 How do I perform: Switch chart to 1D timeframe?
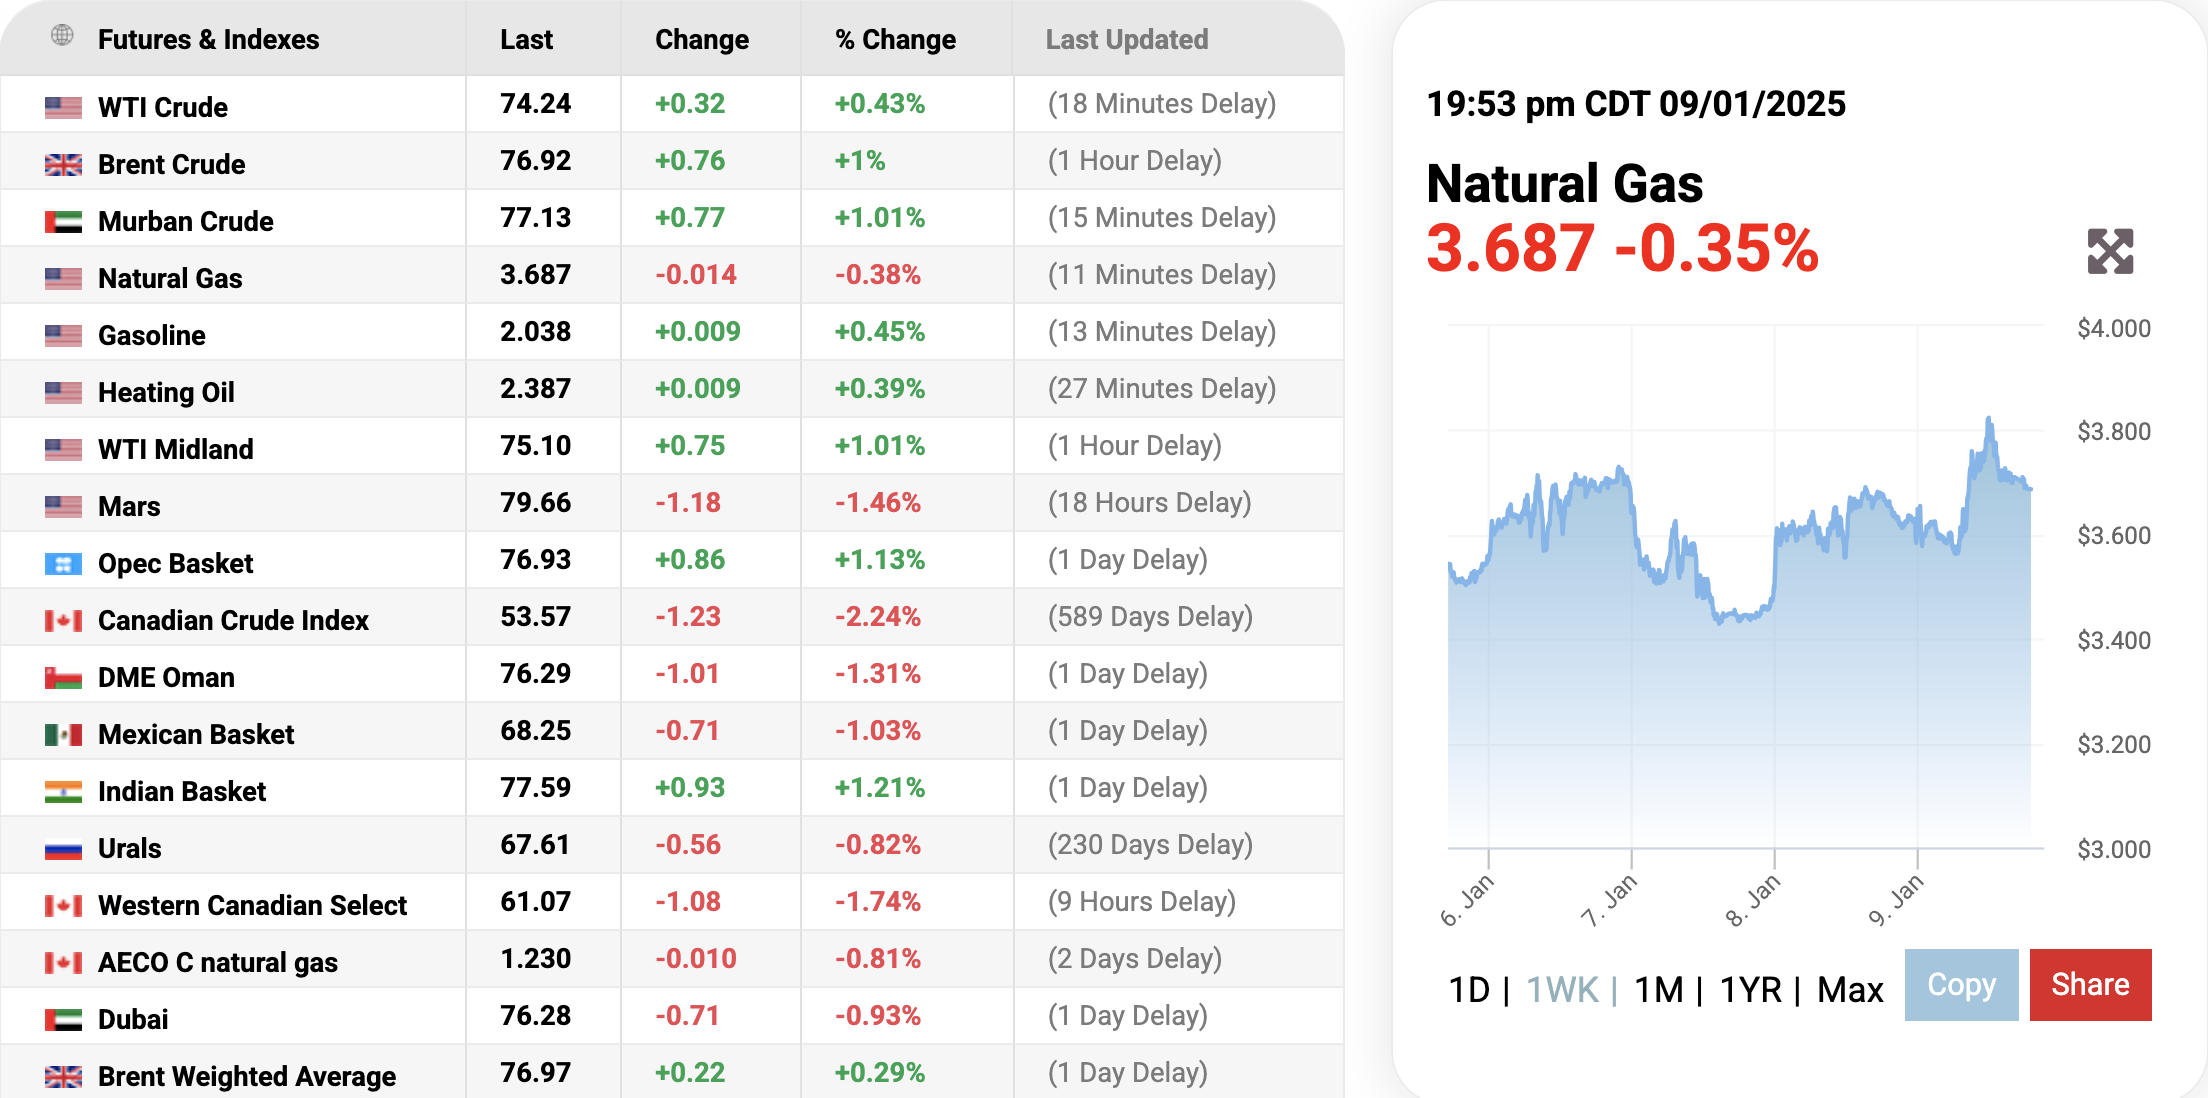[1468, 990]
